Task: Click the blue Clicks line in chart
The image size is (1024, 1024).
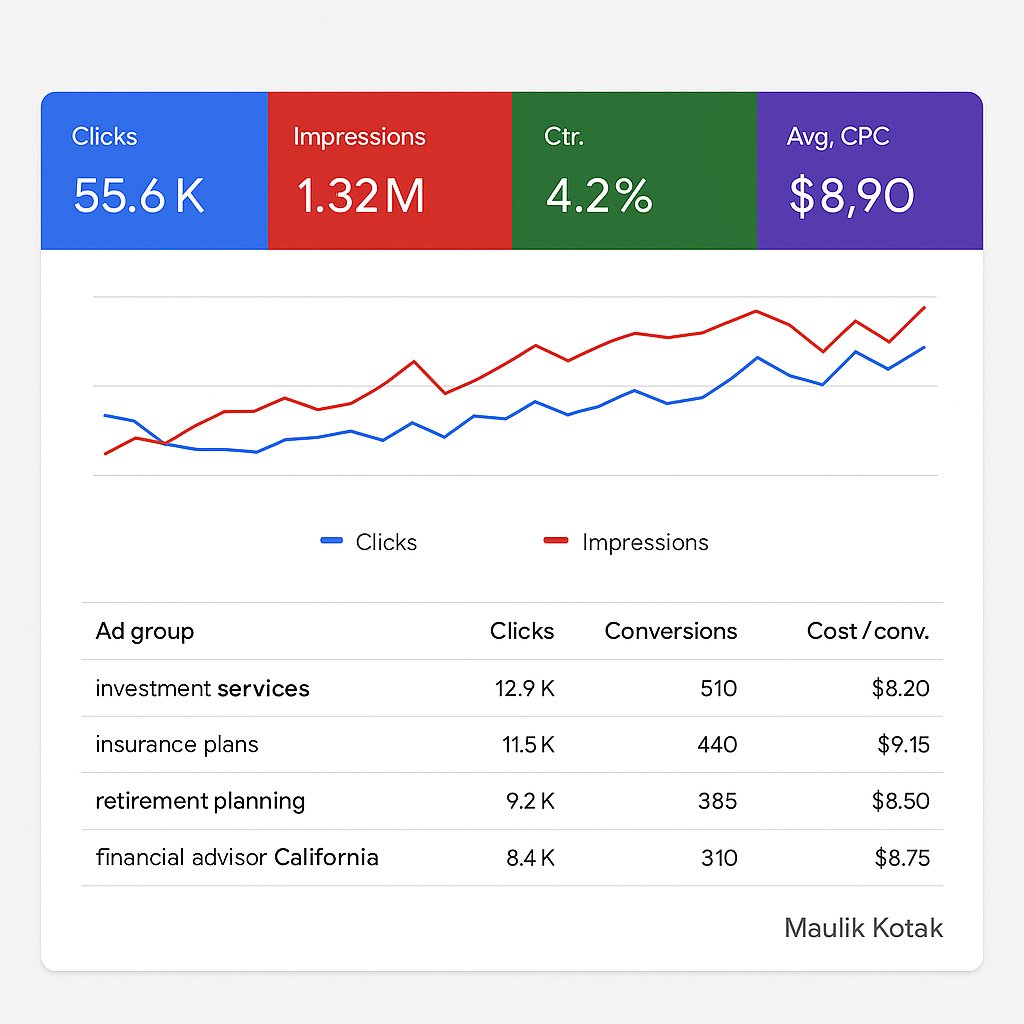Action: pyautogui.click(x=536, y=402)
